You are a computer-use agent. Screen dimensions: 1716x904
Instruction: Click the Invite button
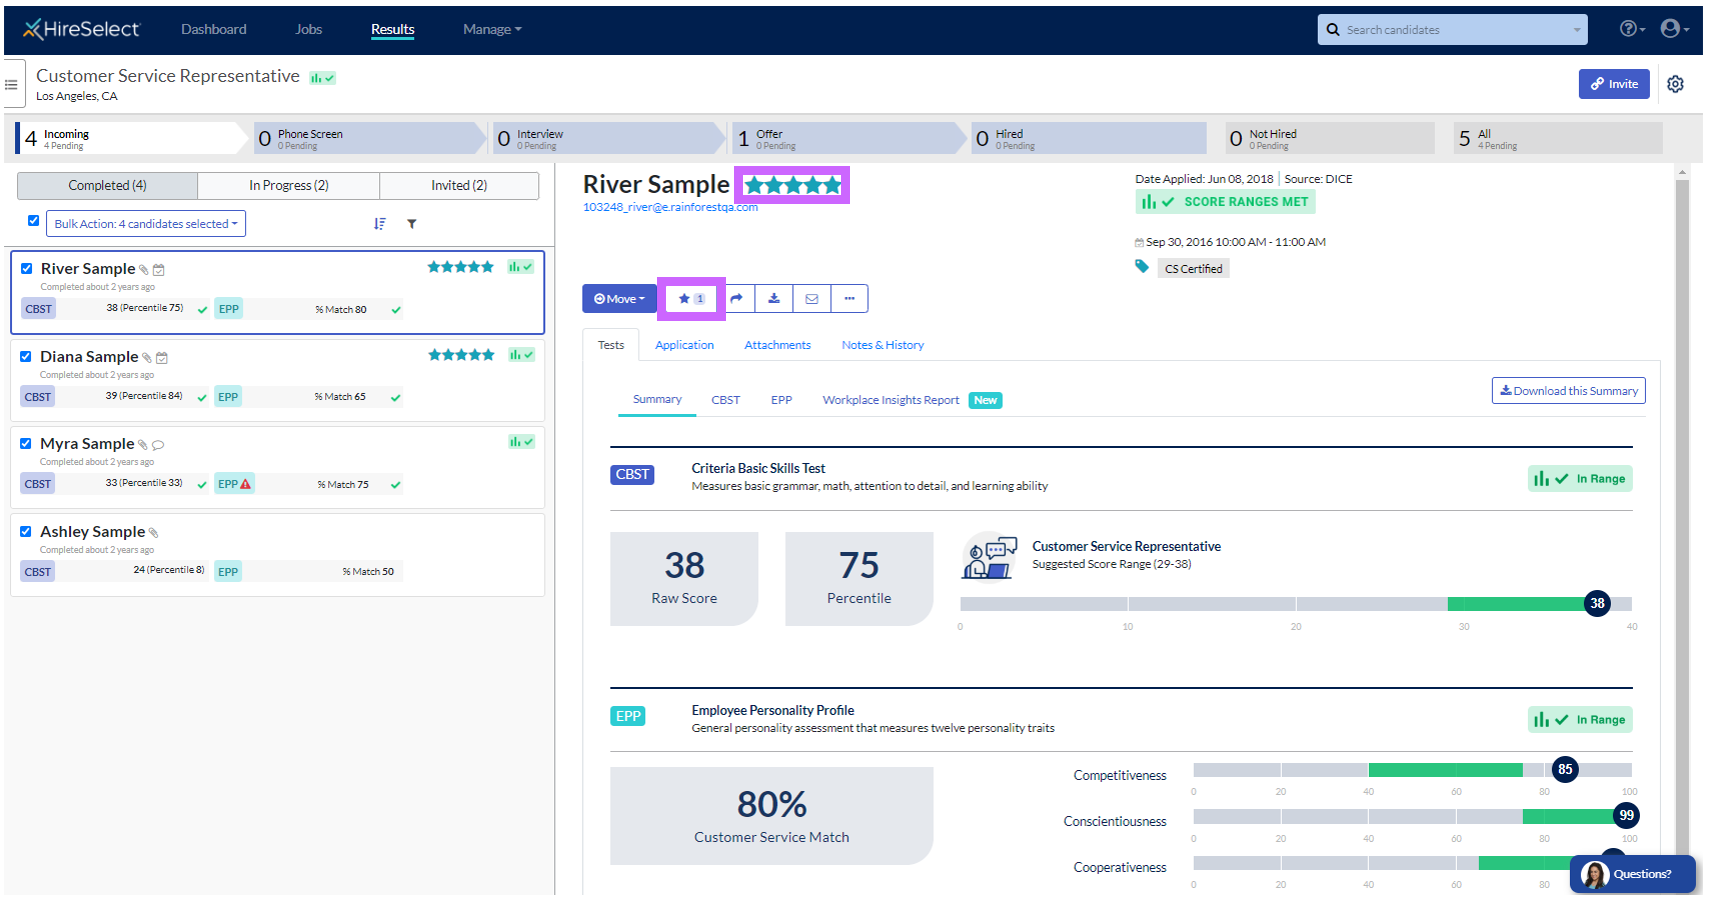point(1614,84)
